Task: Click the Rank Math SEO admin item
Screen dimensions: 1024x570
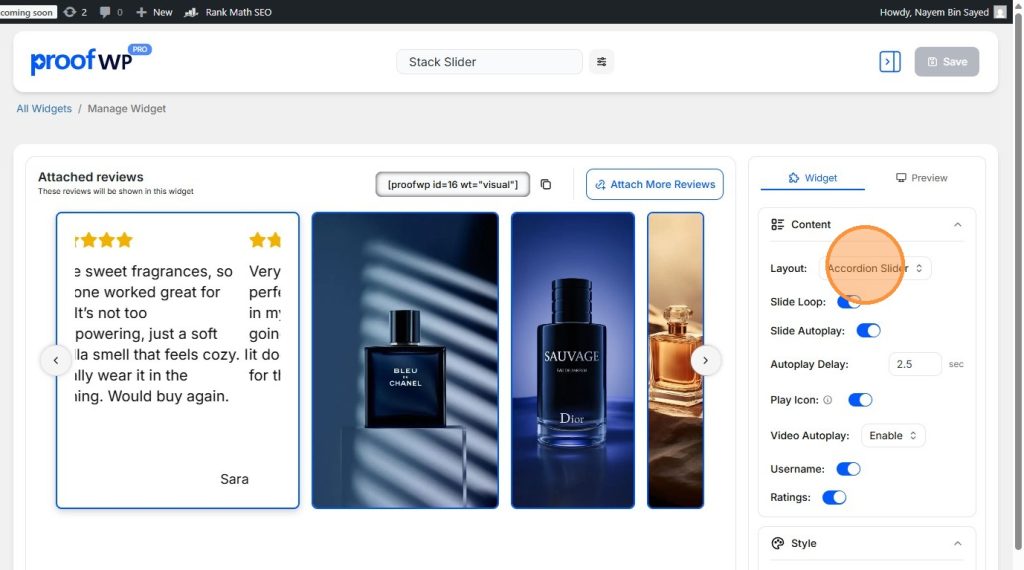Action: 228,12
